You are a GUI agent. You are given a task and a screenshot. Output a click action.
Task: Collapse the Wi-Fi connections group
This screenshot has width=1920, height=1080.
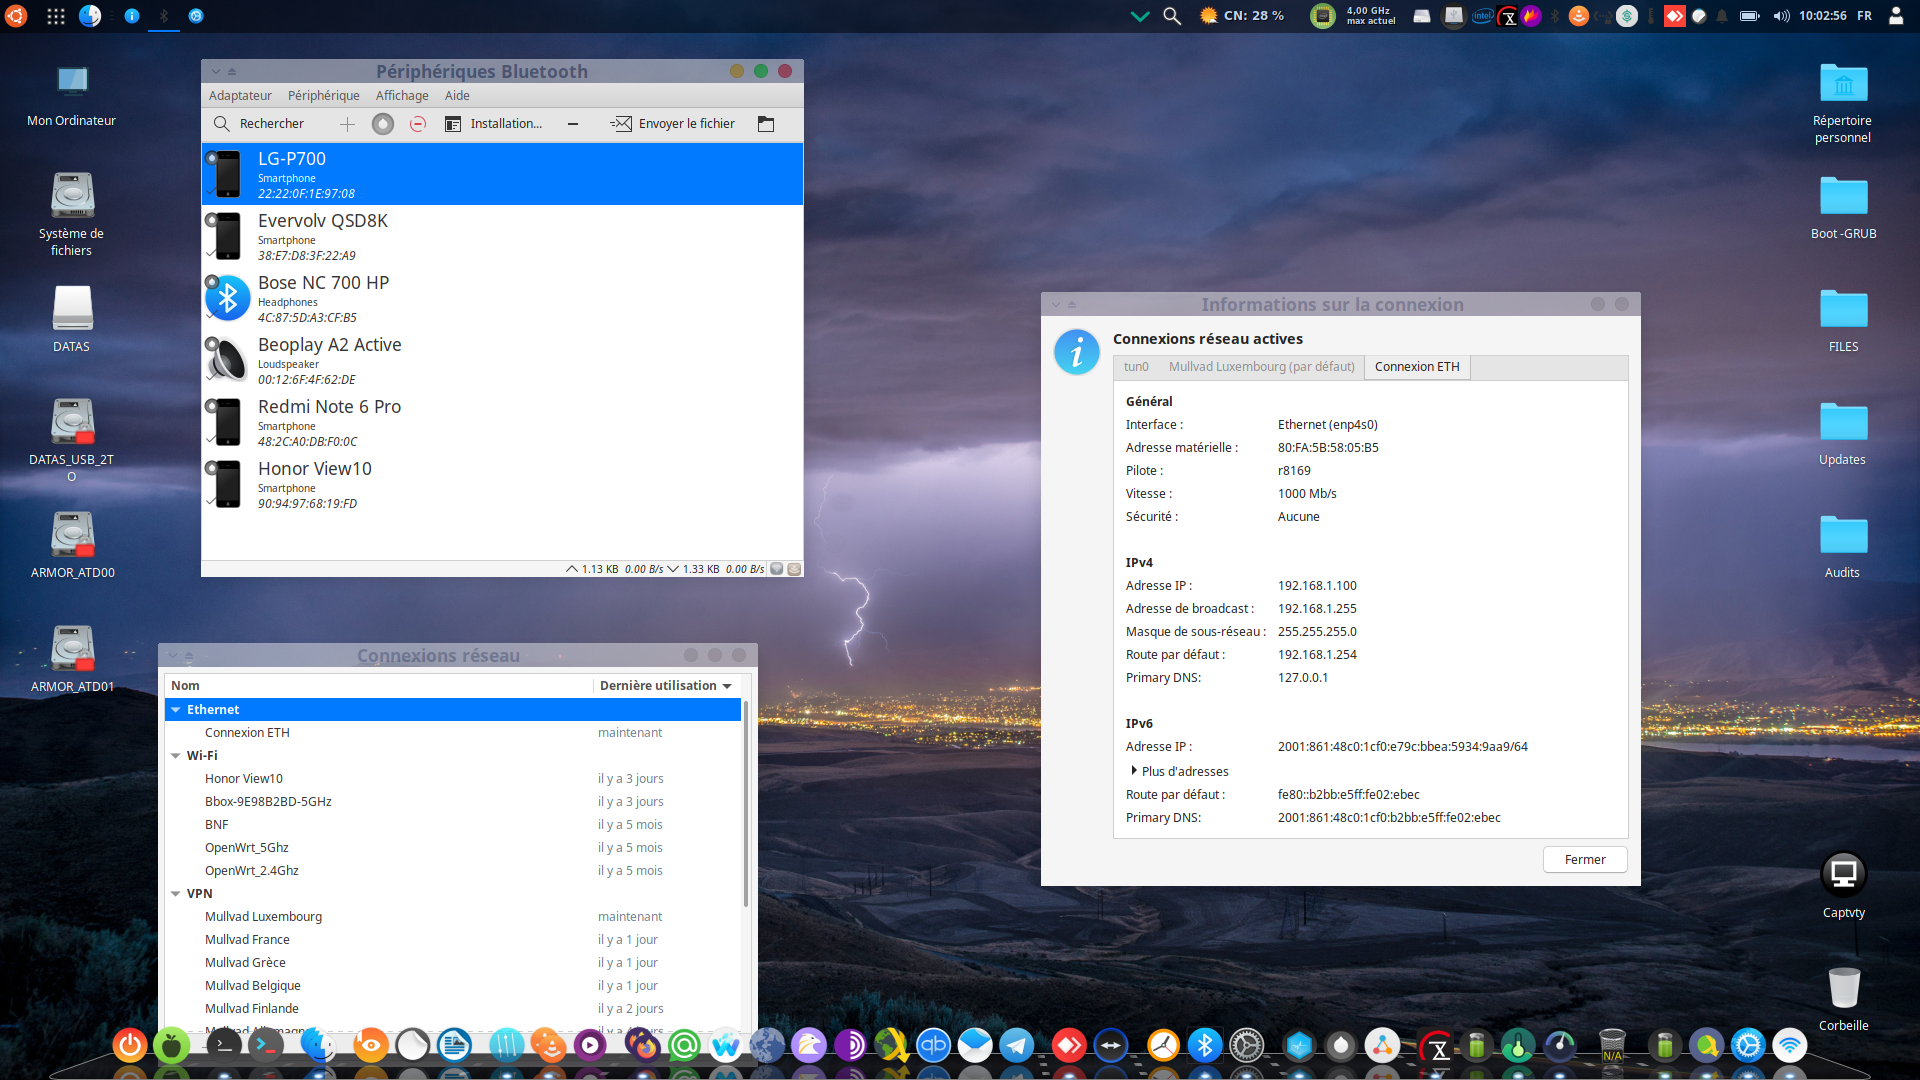tap(176, 756)
